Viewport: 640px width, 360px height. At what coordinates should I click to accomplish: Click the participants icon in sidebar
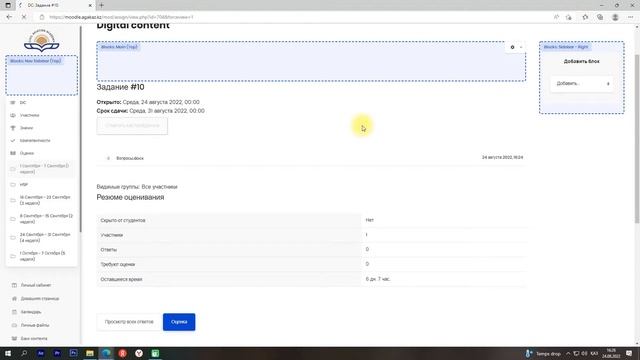click(13, 115)
